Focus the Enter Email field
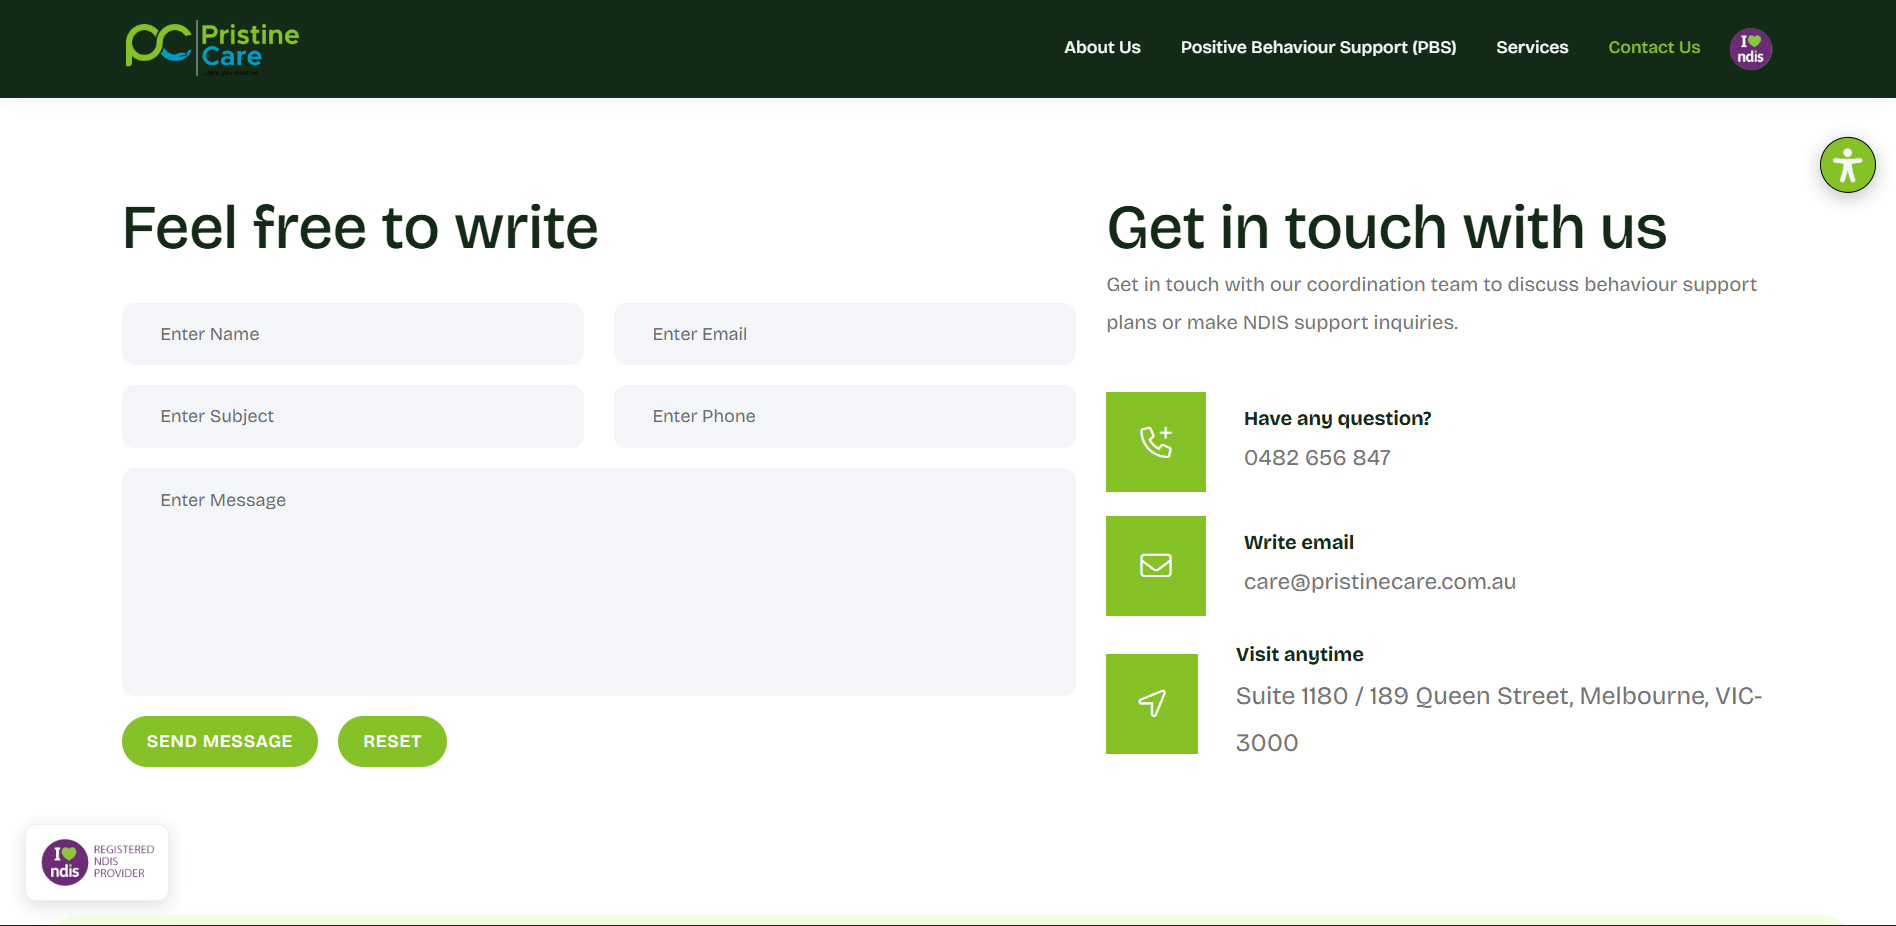The image size is (1896, 926). [x=845, y=334]
